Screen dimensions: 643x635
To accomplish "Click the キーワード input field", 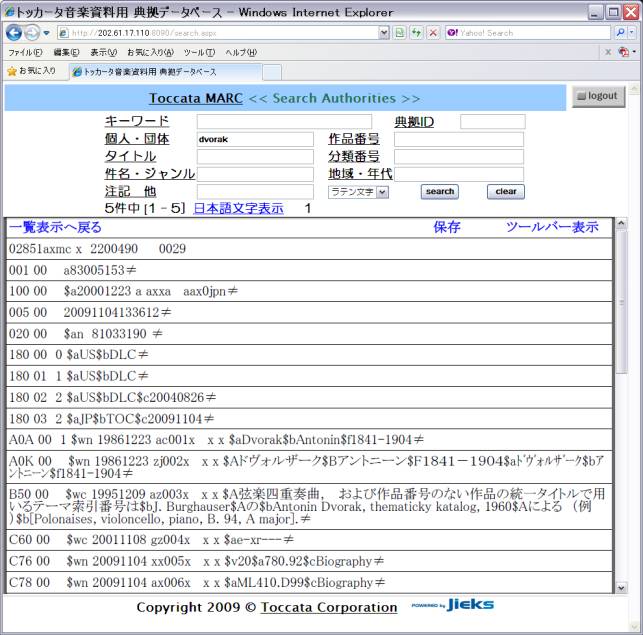I will [x=284, y=122].
